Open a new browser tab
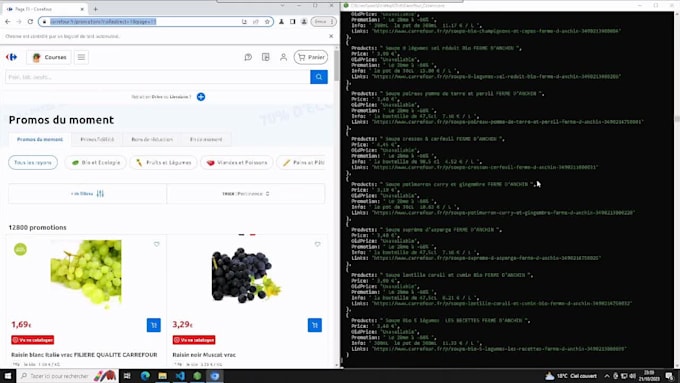The width and height of the screenshot is (680, 383). pyautogui.click(x=95, y=9)
